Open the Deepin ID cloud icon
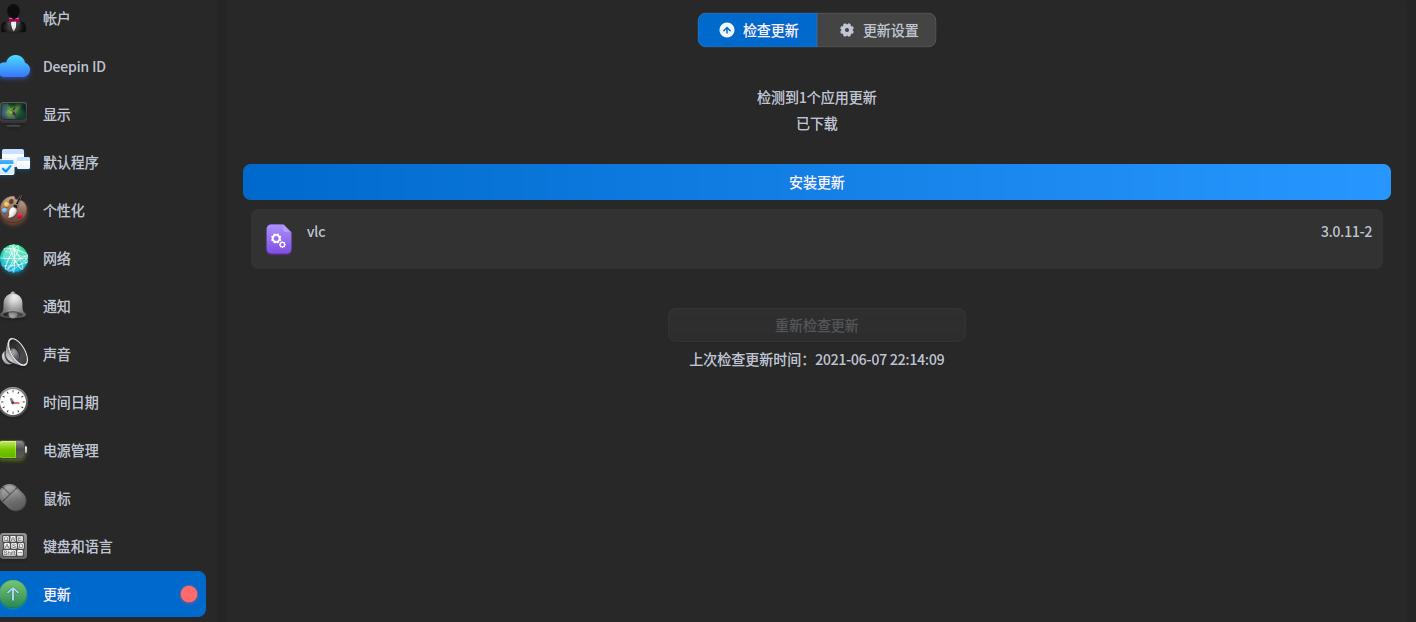Screen dimensions: 1416x622 coord(14,67)
